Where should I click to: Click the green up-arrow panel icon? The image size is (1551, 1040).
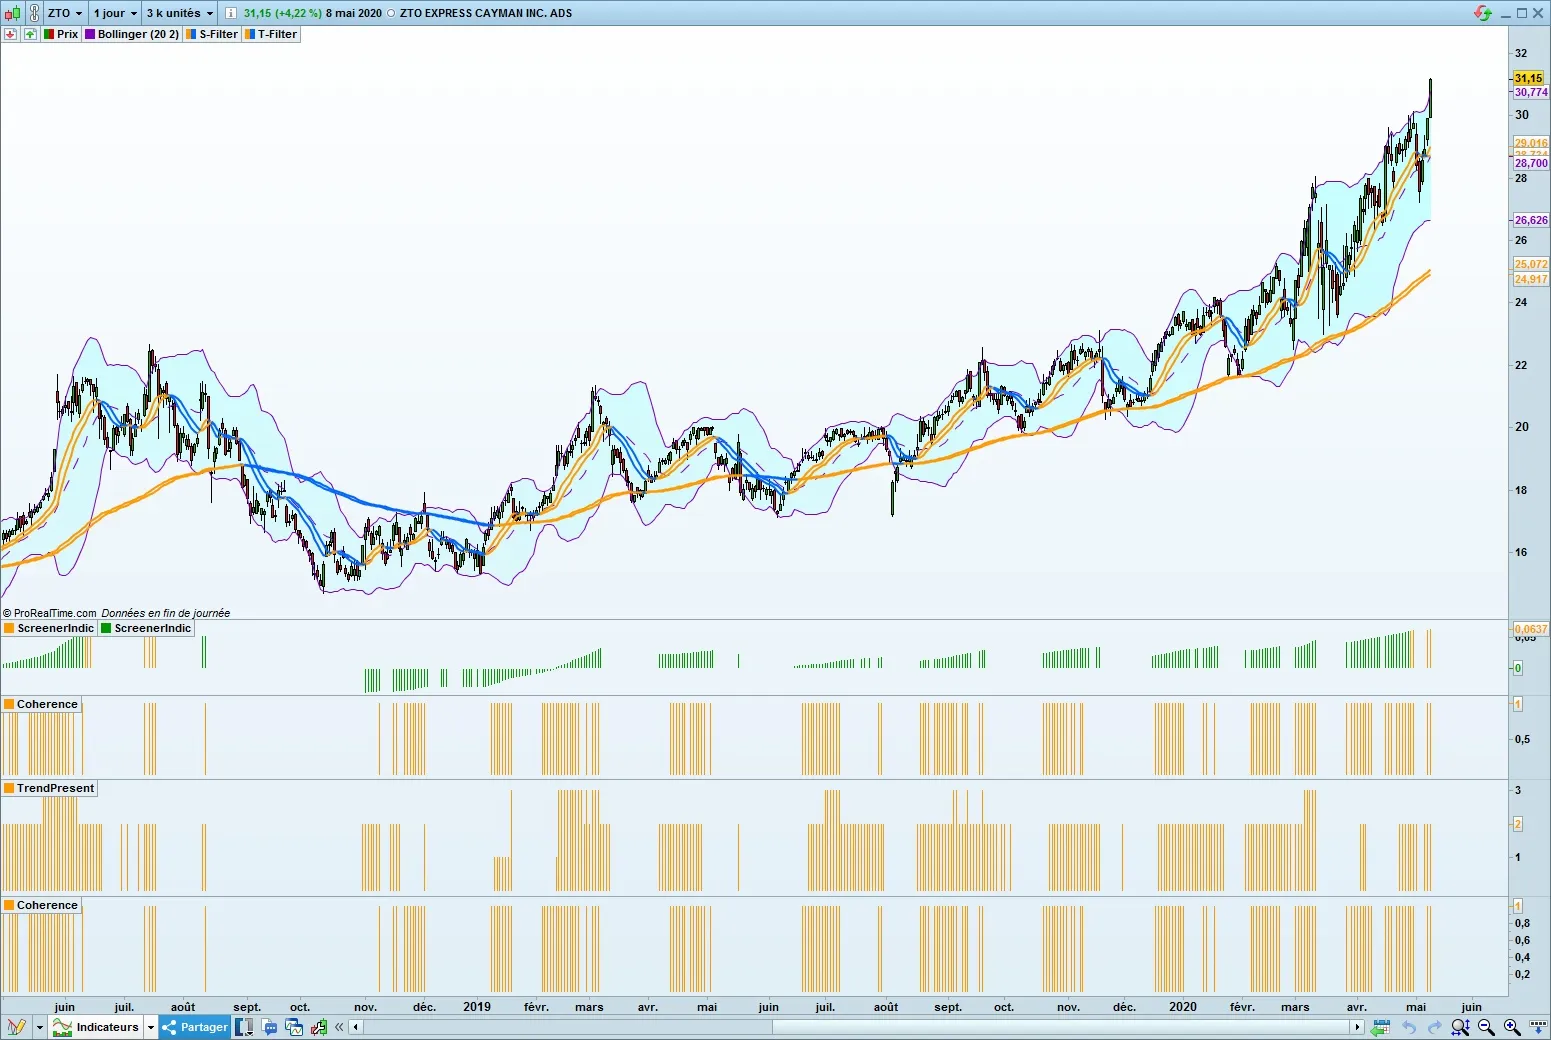tap(30, 34)
